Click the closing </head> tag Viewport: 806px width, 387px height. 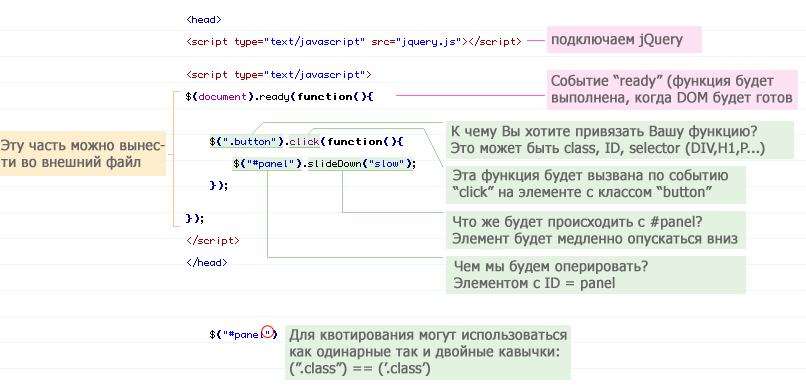pyautogui.click(x=207, y=263)
